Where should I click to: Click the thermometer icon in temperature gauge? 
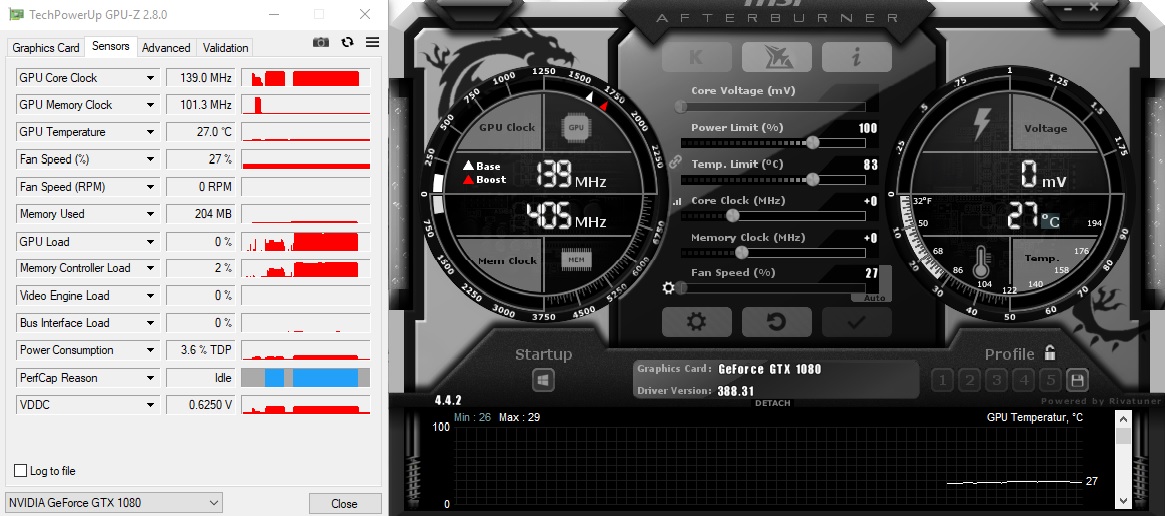click(x=981, y=260)
